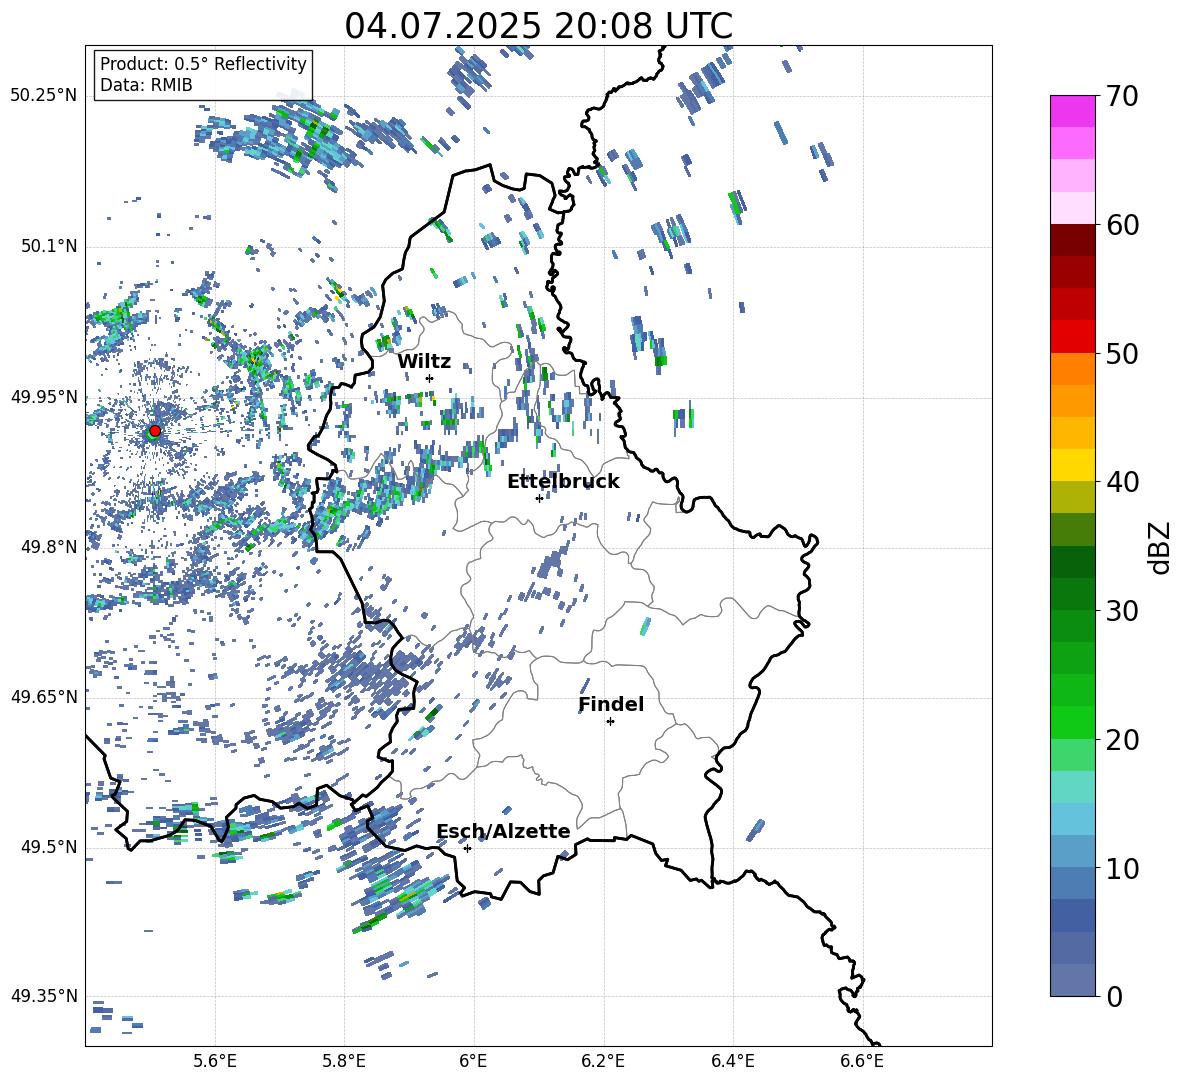The image size is (1184, 1081).
Task: Click the 0 tick on the colorbar
Action: pyautogui.click(x=1113, y=996)
